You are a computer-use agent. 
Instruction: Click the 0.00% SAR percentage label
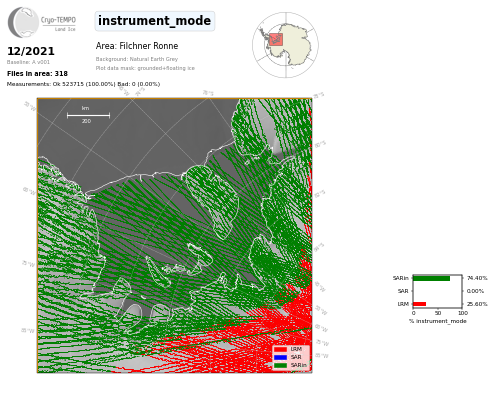point(475,291)
